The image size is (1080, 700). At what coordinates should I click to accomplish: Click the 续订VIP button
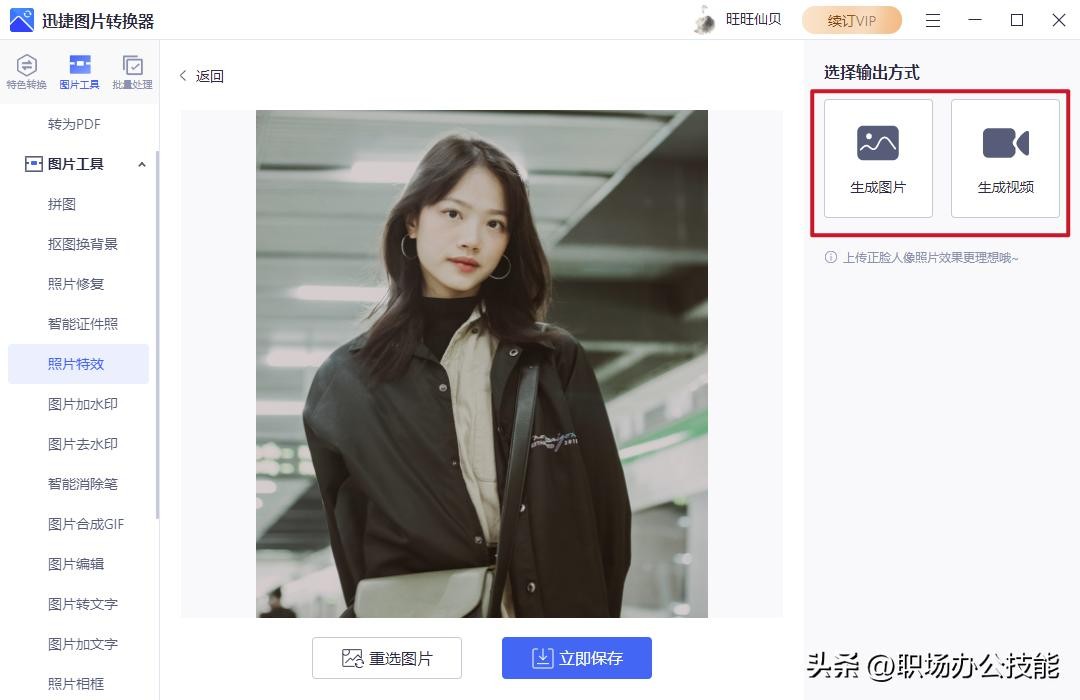tap(851, 21)
